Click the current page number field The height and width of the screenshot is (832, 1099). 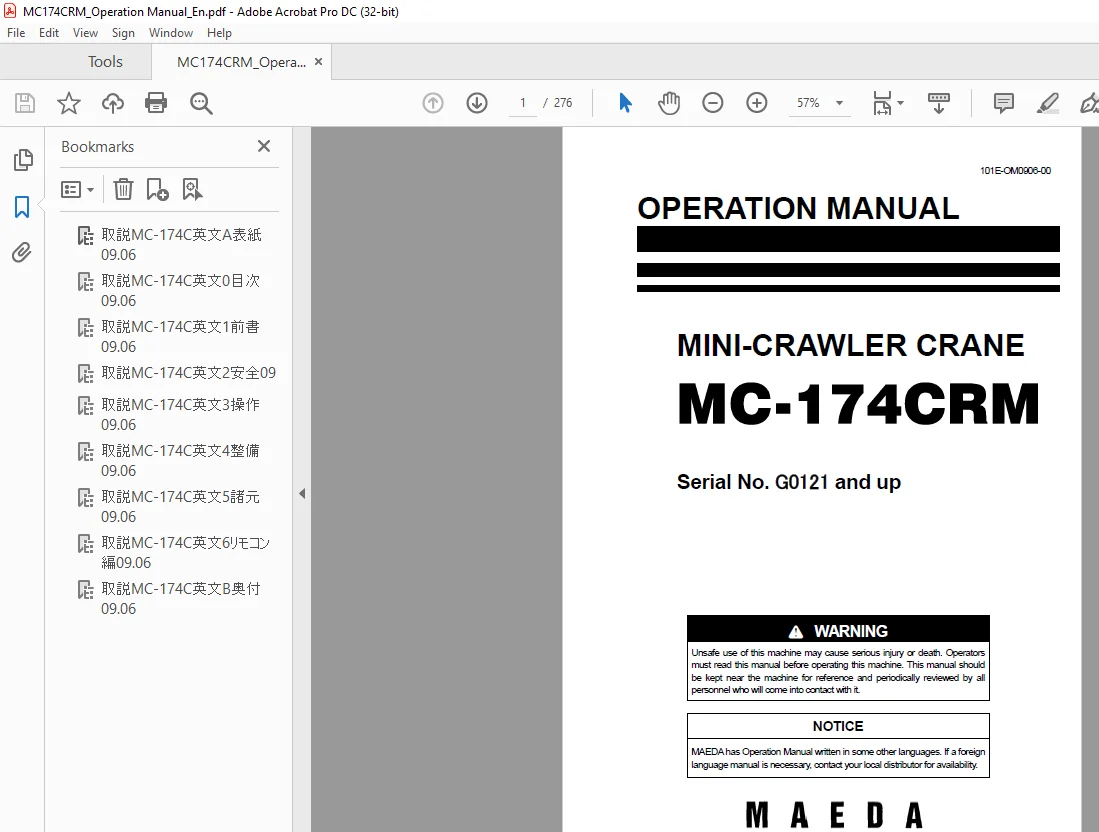pos(522,103)
